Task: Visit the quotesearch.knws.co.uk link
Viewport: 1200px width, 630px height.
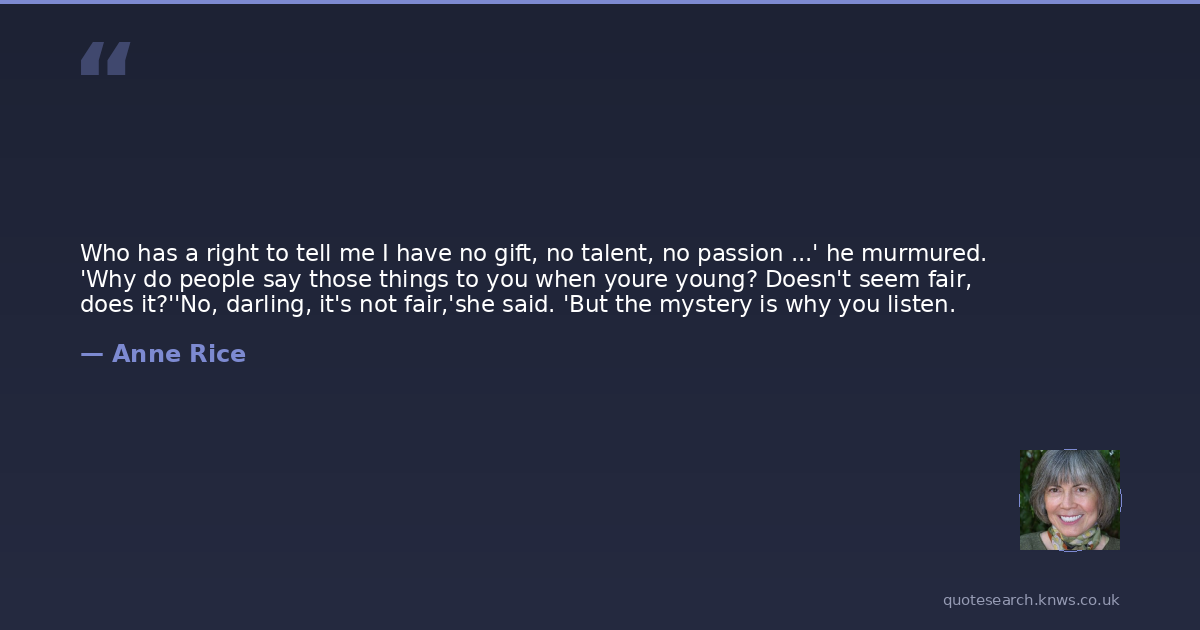Action: (1030, 600)
